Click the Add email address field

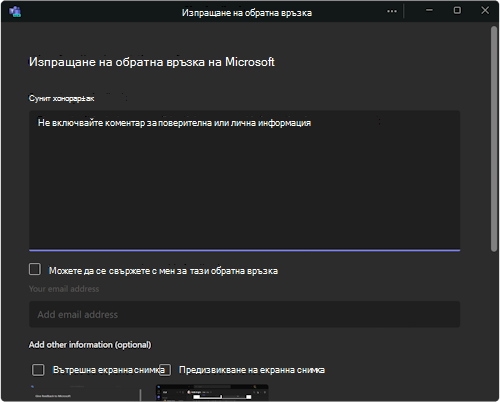244,314
